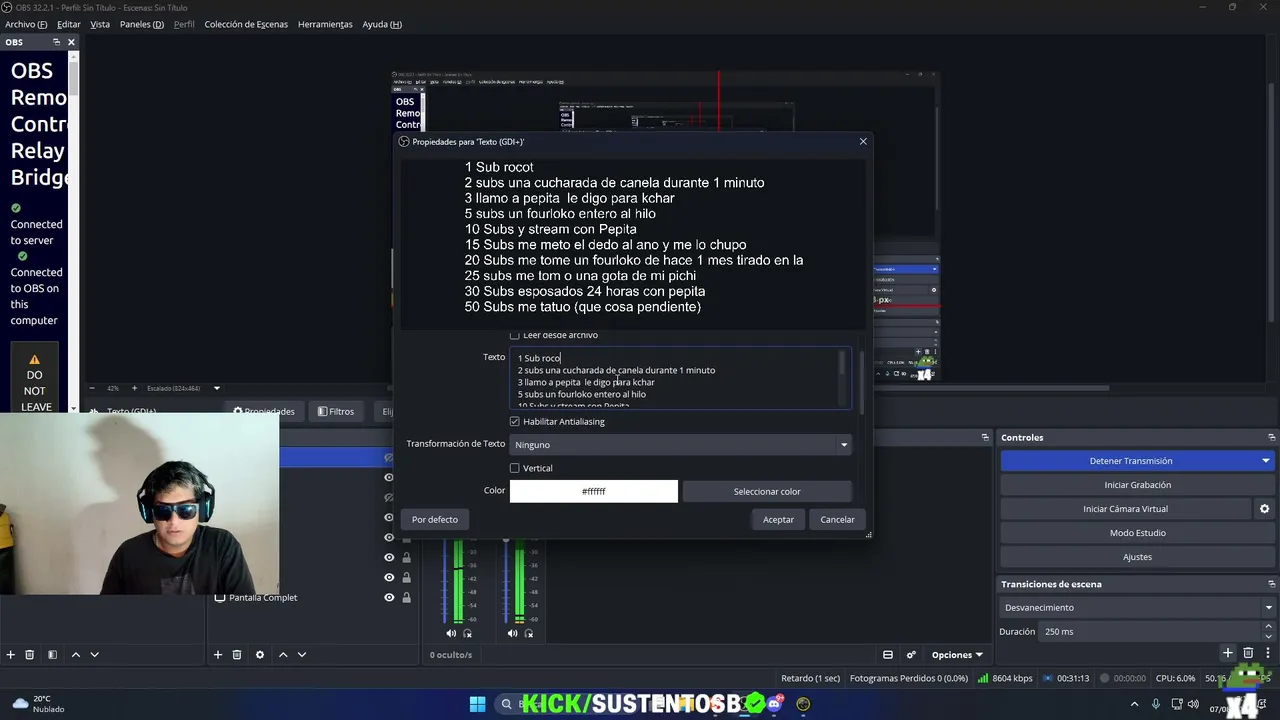Move scene down with Scenes down arrow
Image resolution: width=1280 pixels, height=720 pixels.
[x=95, y=655]
